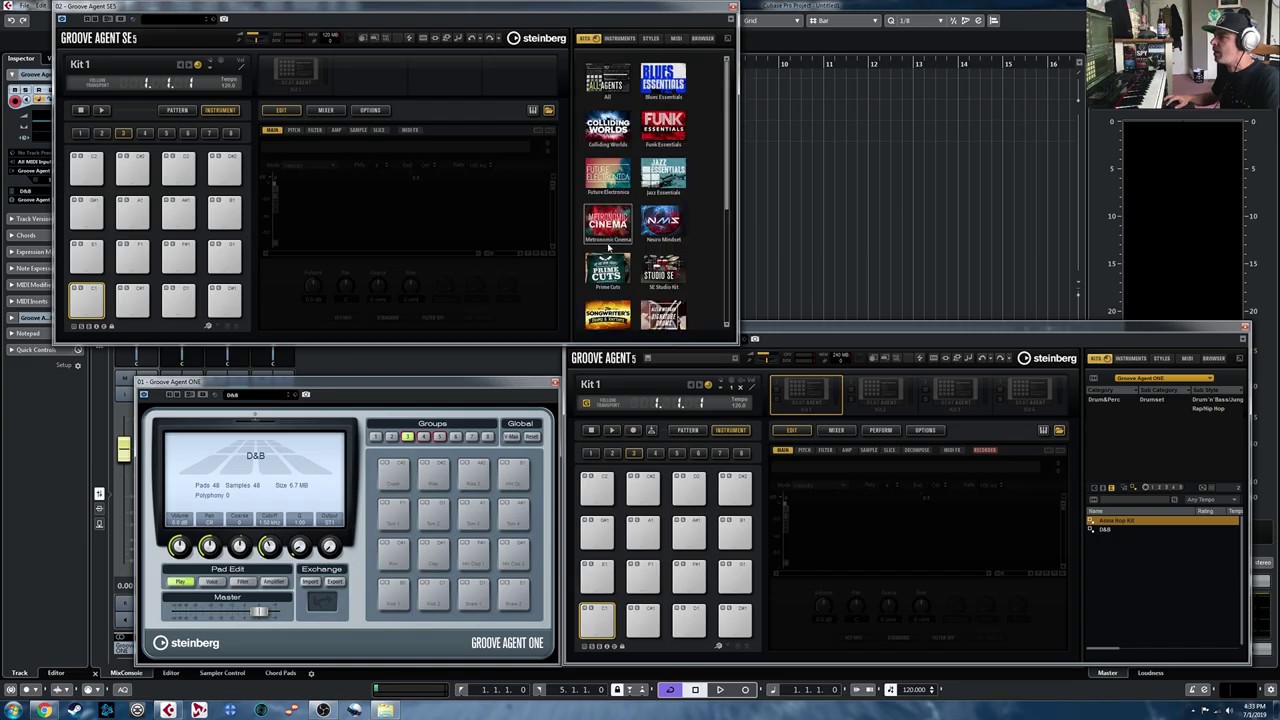
Task: Open the red Recorder tab in Groove Agent 5
Action: [x=985, y=450]
